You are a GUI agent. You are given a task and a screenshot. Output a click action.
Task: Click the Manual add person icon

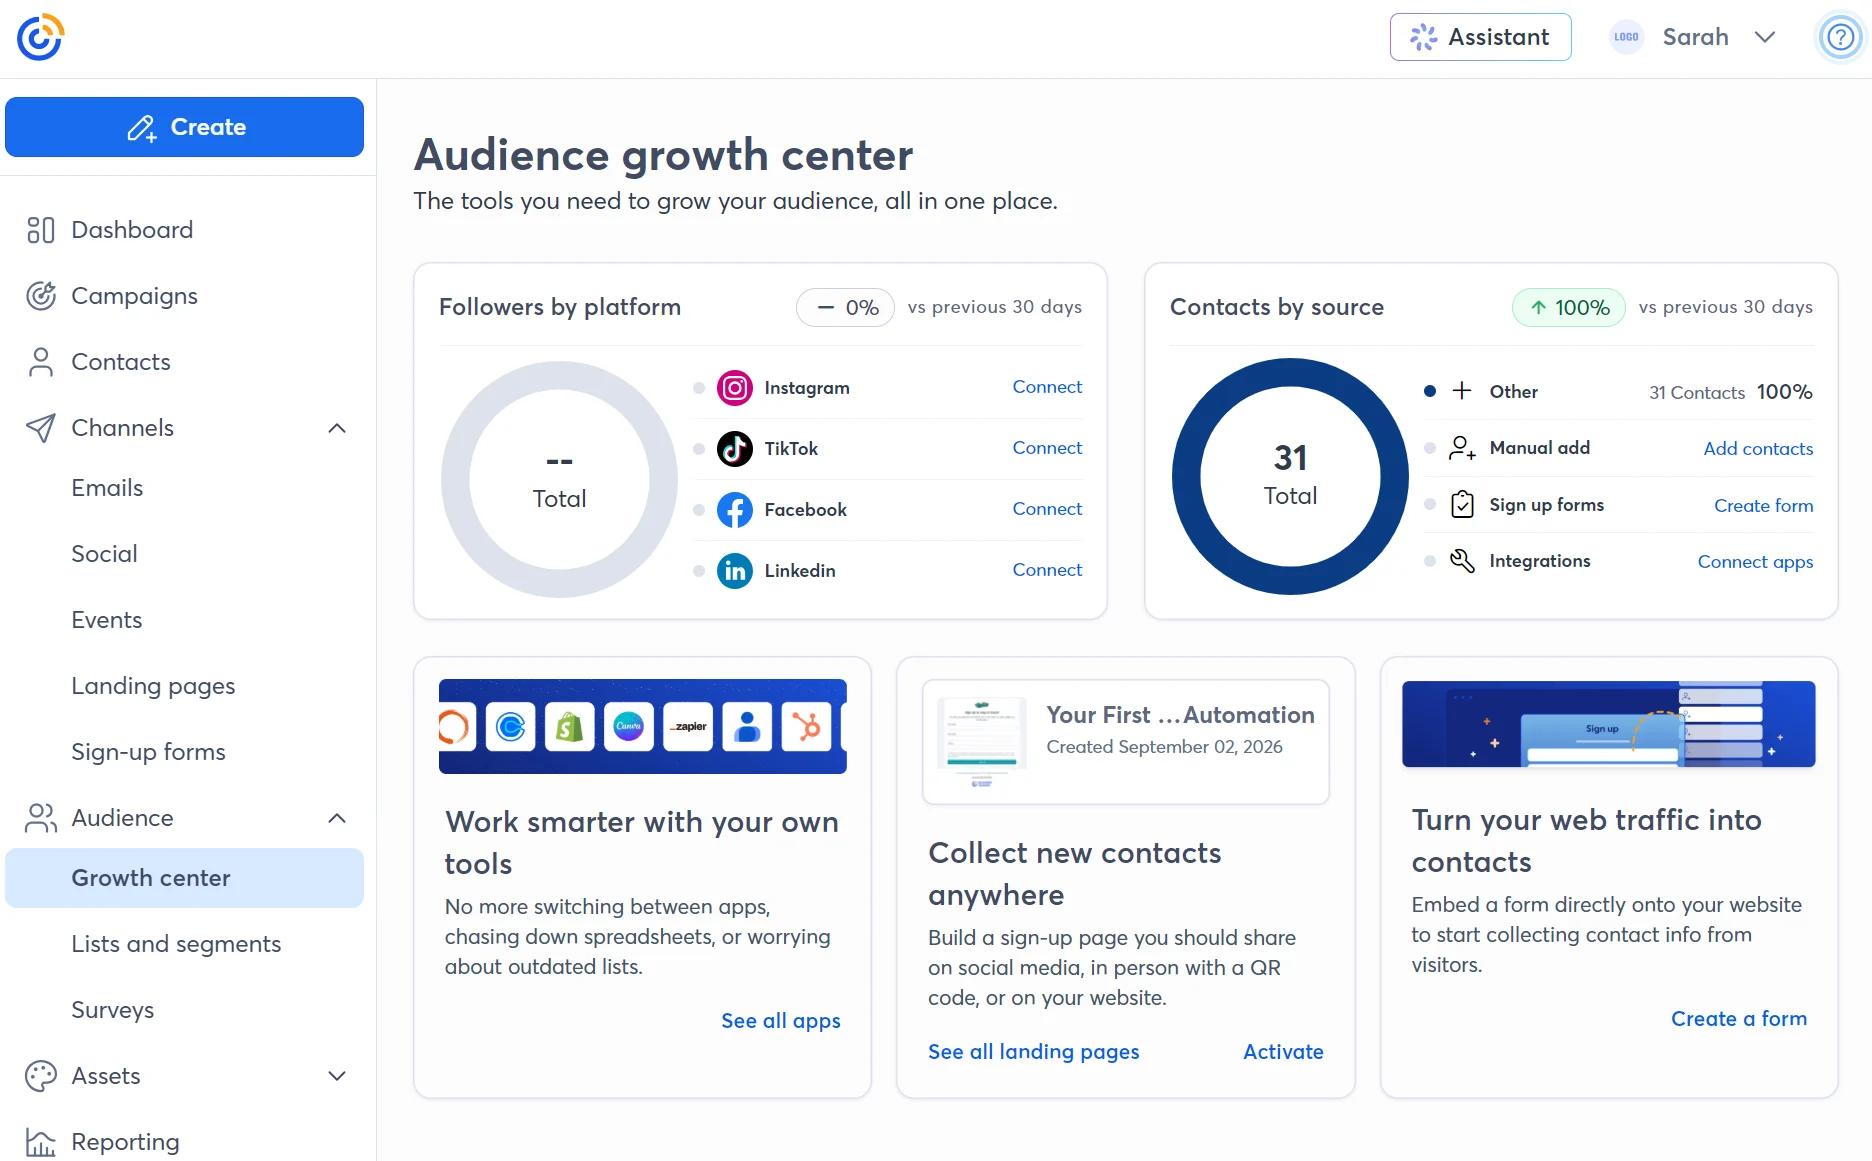1462,448
